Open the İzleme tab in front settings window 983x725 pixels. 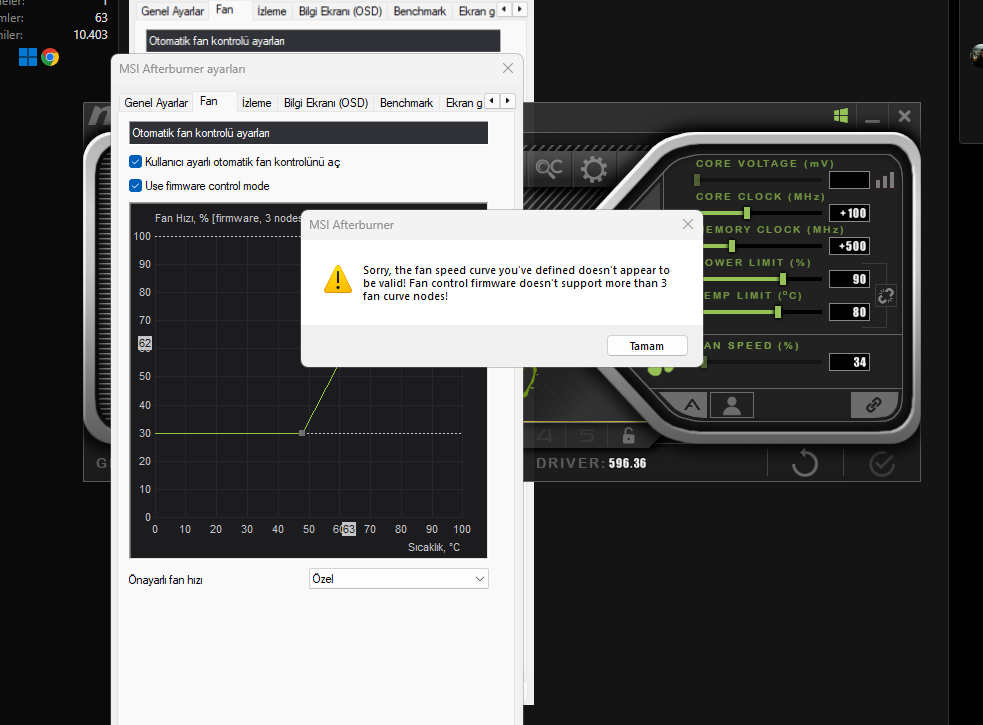(256, 103)
